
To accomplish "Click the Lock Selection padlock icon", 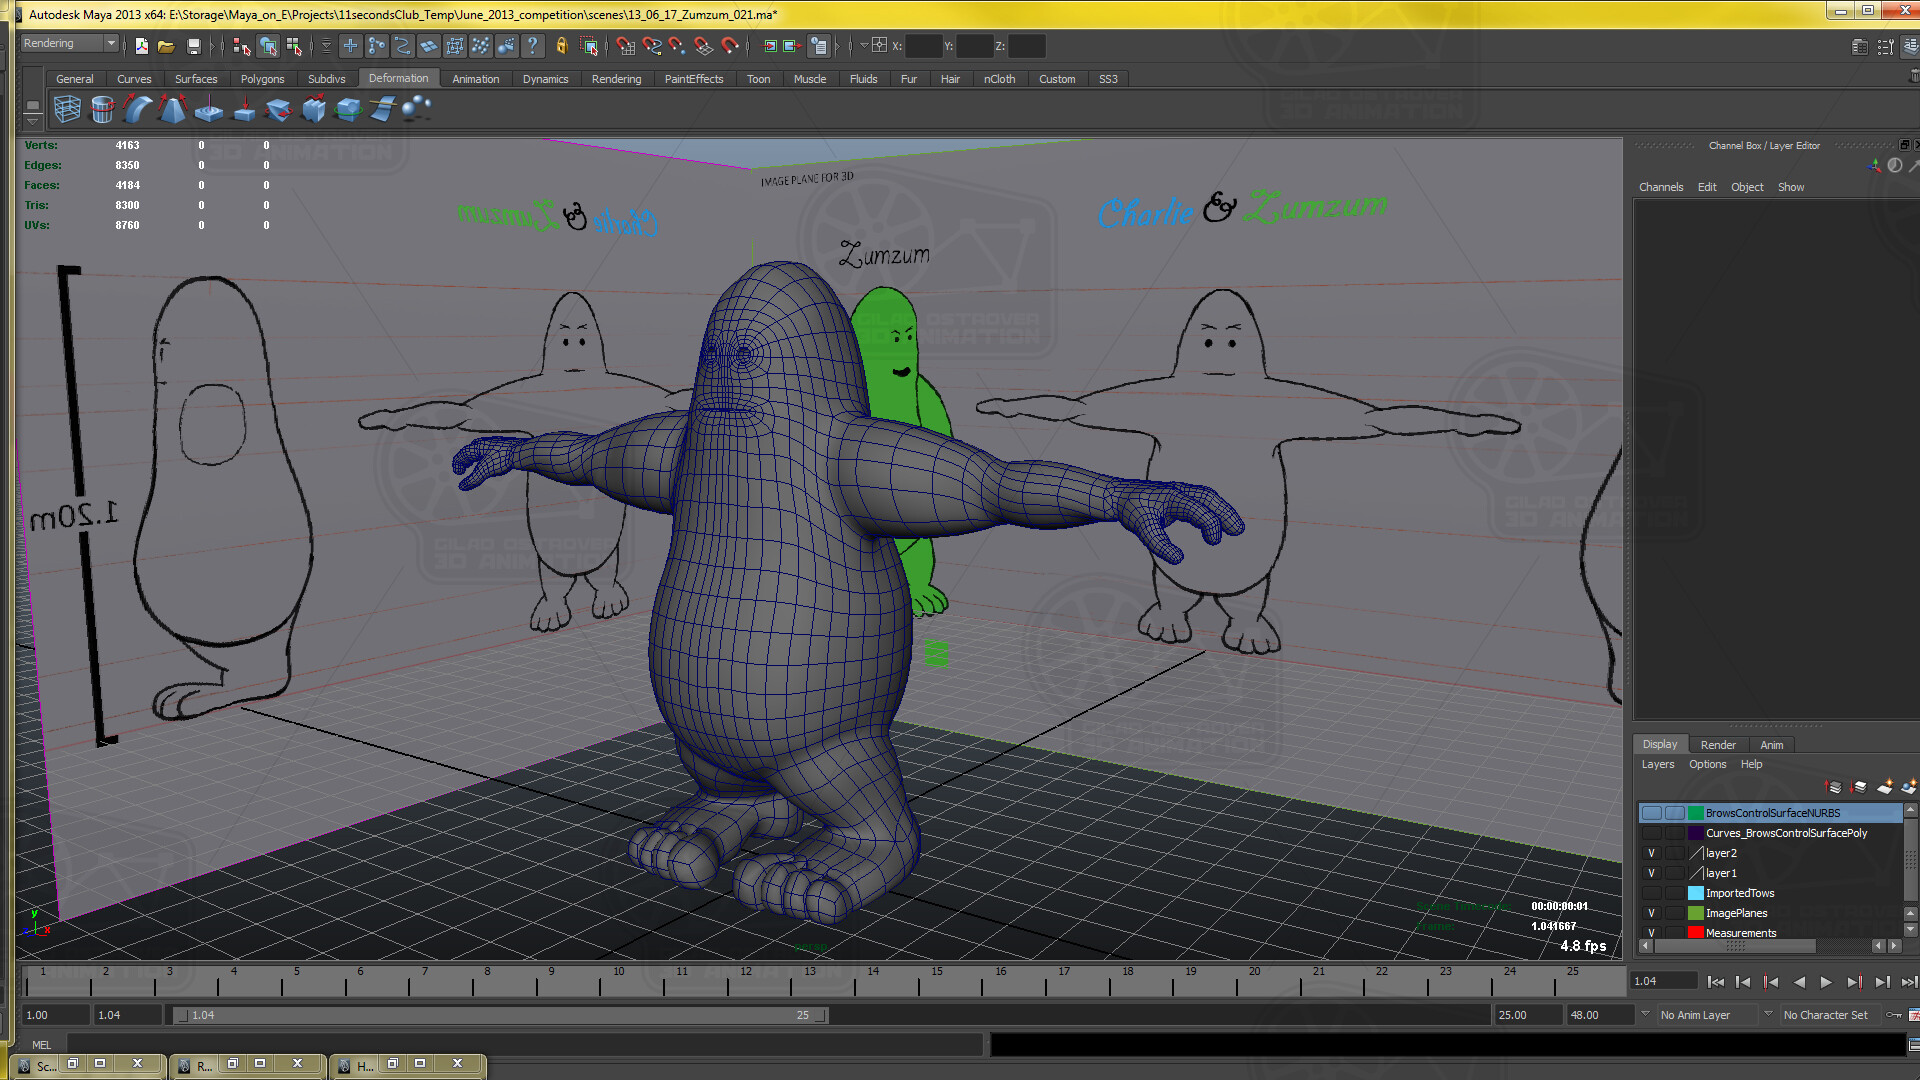I will click(x=562, y=46).
